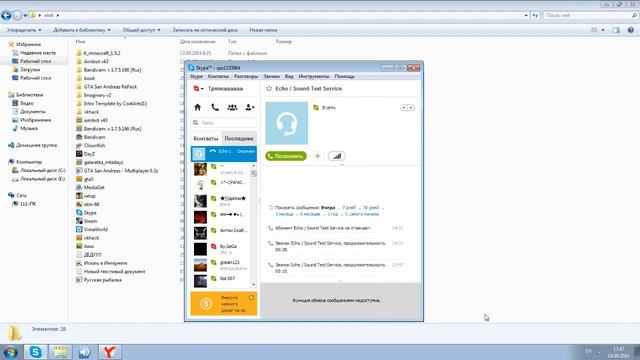Open the Explorer view options dropdown arrow
The width and height of the screenshot is (640, 360).
603,30
